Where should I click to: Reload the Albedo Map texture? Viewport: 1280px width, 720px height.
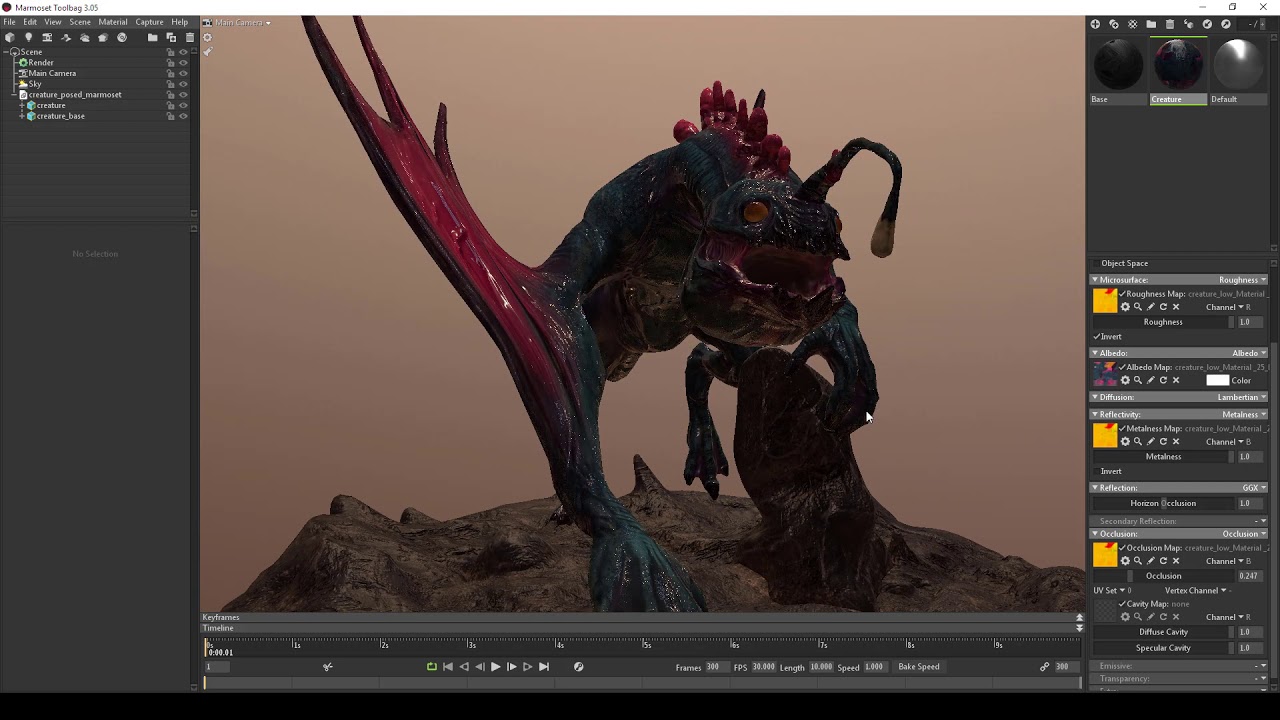pyautogui.click(x=1163, y=380)
